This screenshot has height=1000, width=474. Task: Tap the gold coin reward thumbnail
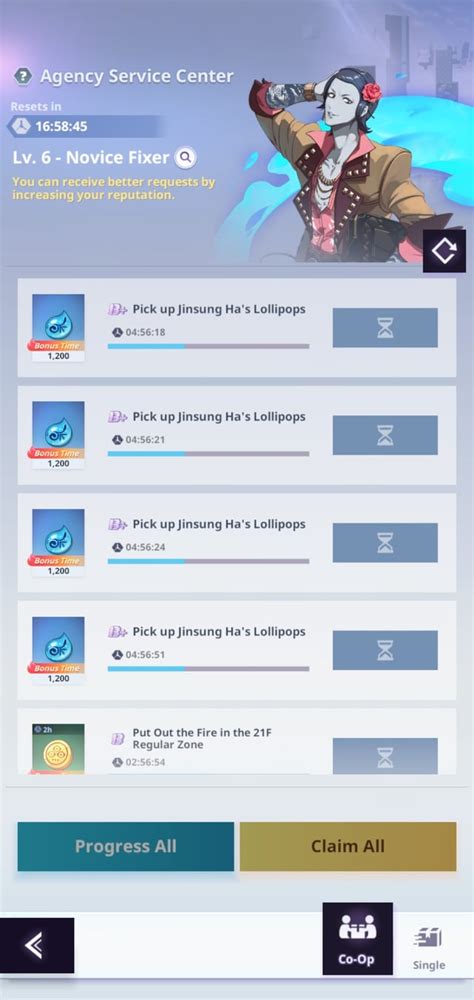(58, 749)
